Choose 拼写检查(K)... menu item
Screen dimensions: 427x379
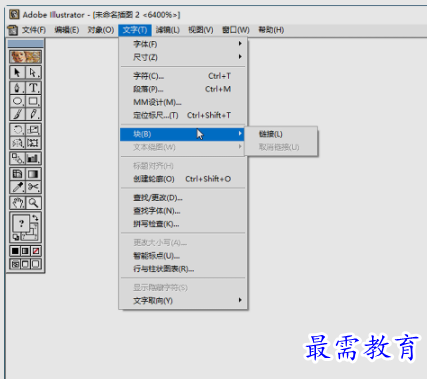pyautogui.click(x=183, y=224)
